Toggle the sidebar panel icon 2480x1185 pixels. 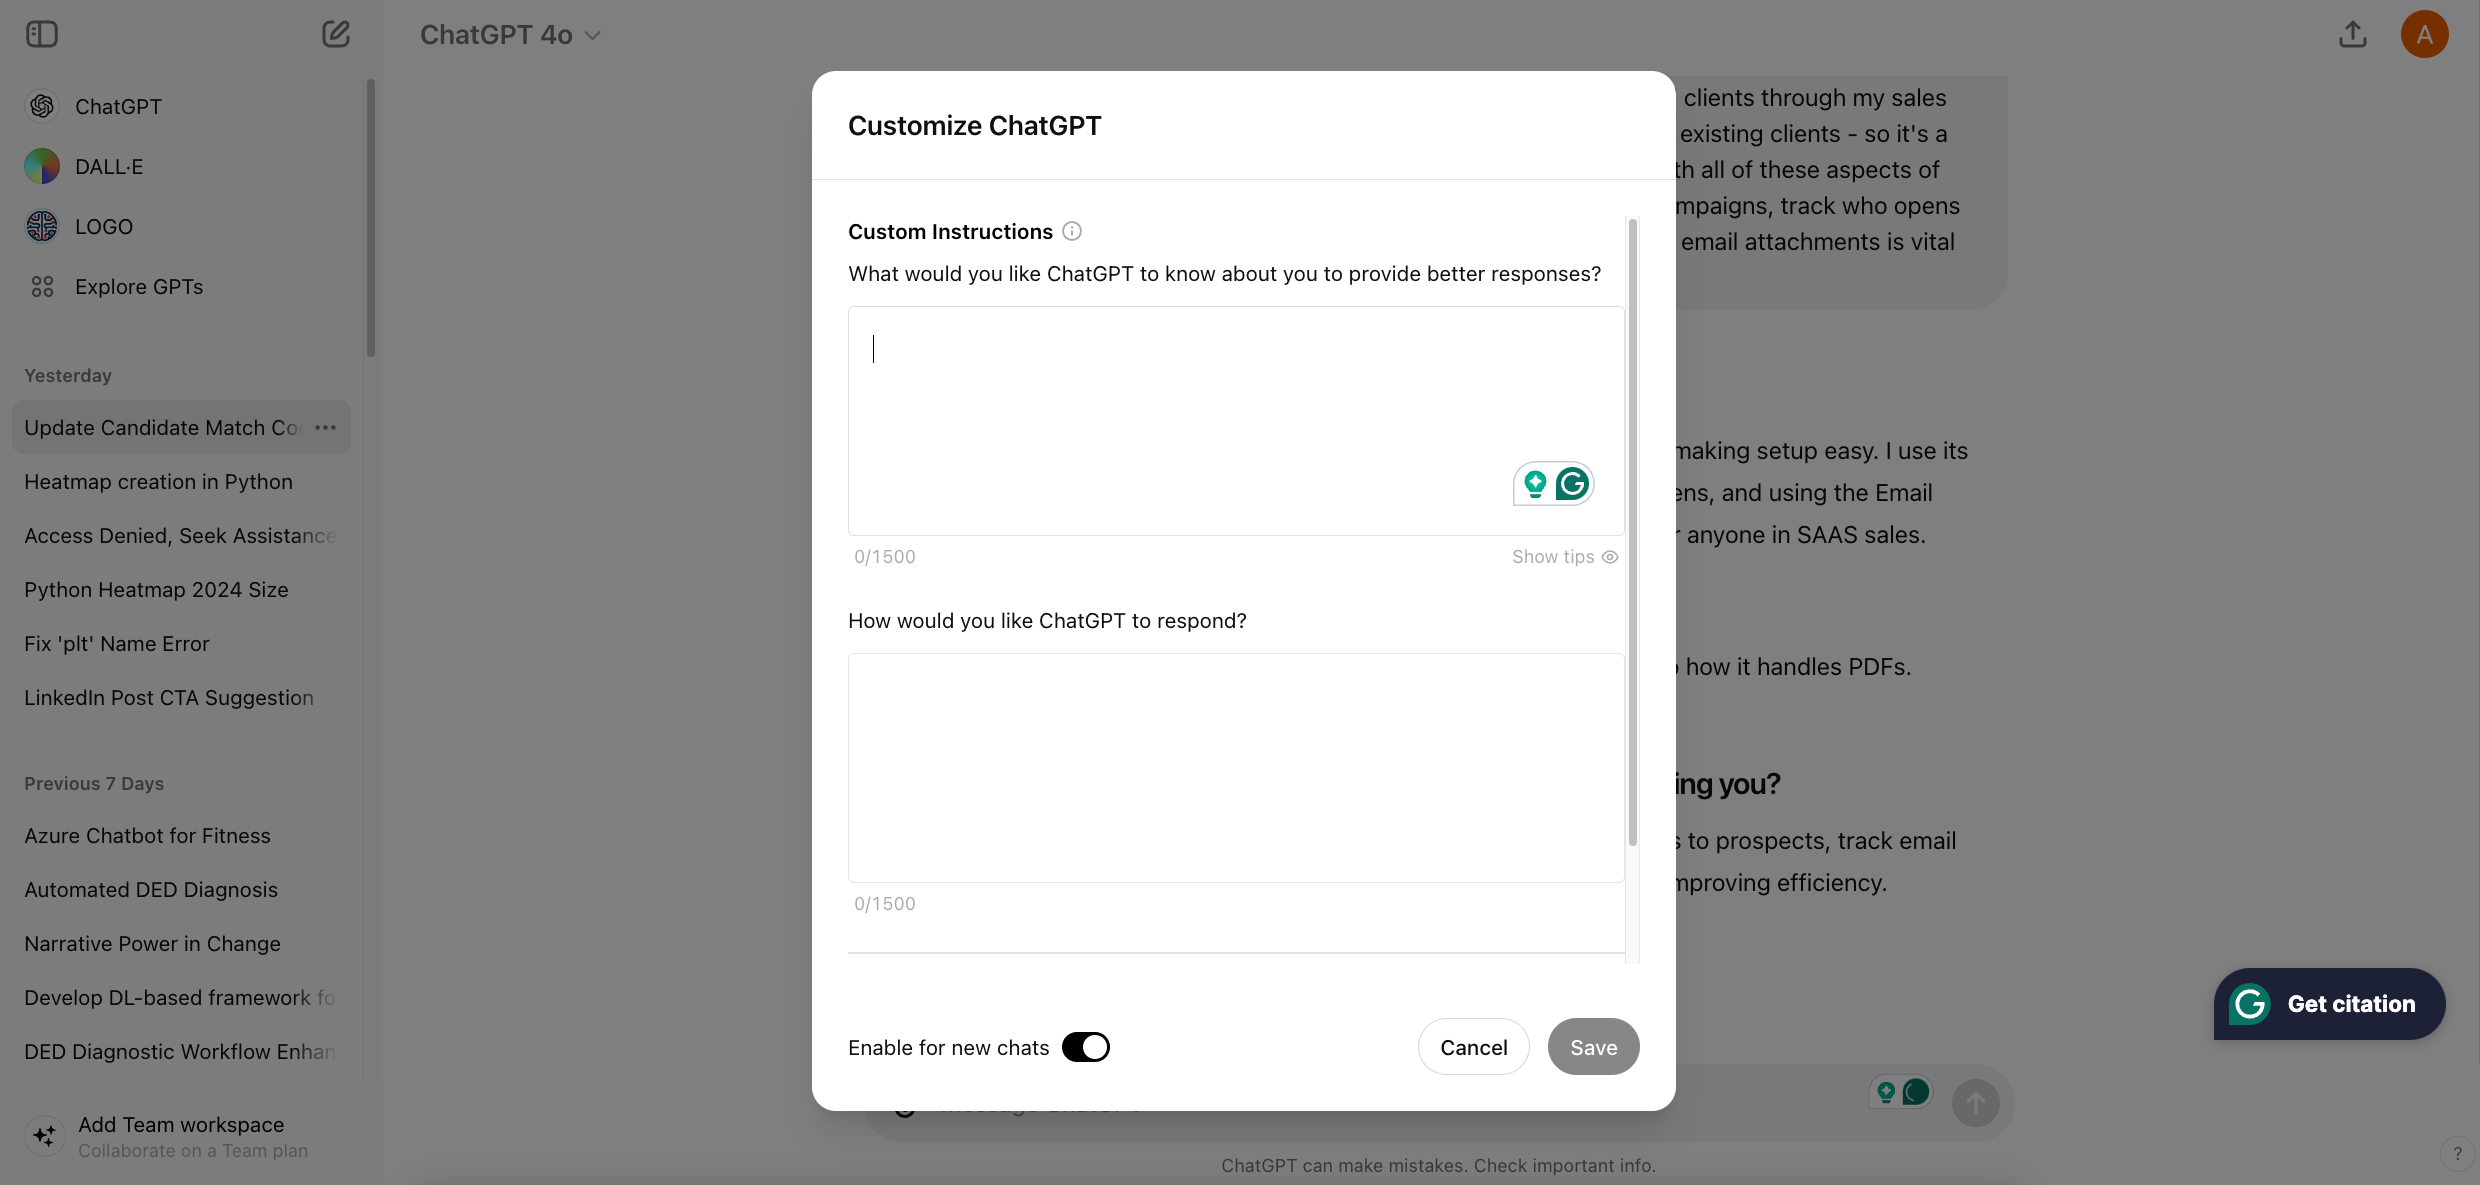[42, 34]
